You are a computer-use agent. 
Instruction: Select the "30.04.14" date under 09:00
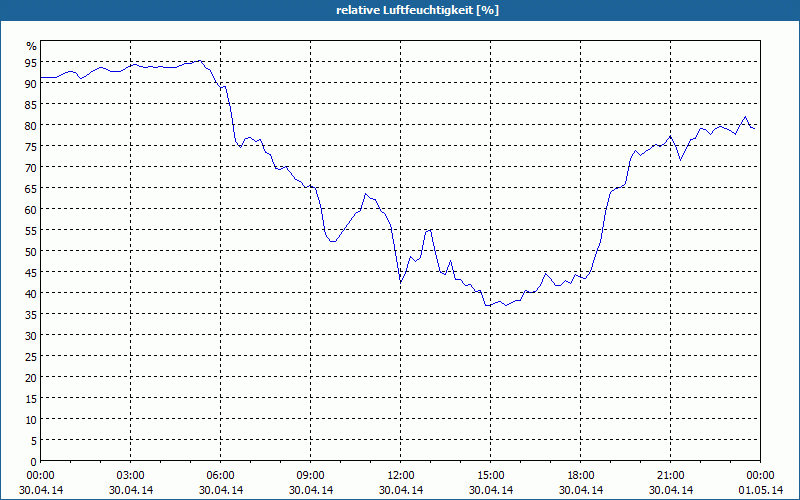pos(310,490)
